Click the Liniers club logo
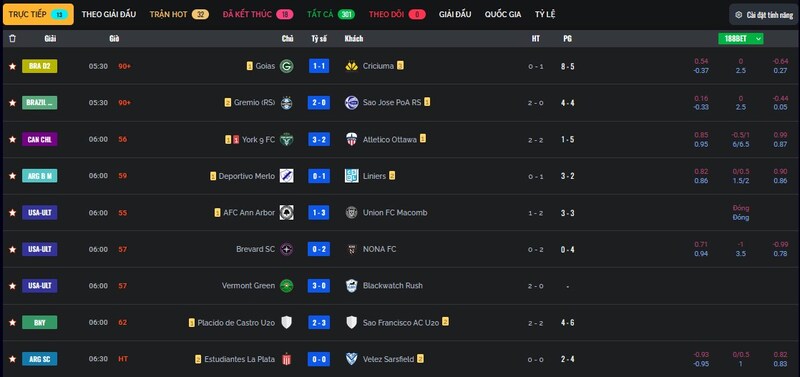Screen dimensions: 800x377 coord(352,176)
